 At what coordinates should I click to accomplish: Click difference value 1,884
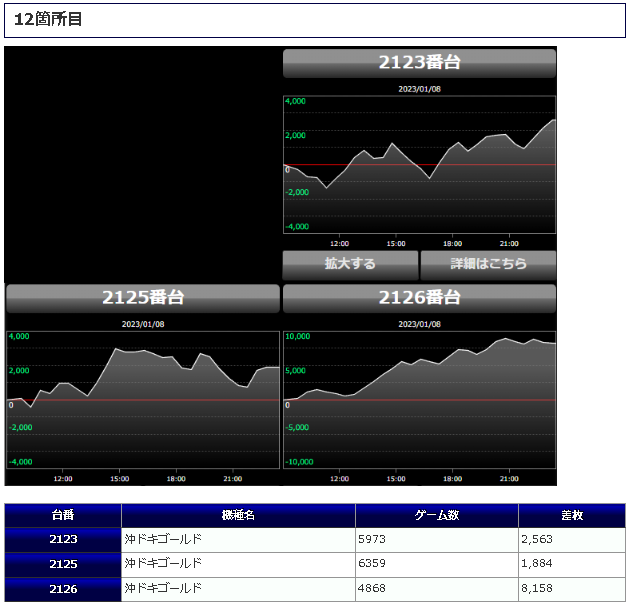(537, 564)
